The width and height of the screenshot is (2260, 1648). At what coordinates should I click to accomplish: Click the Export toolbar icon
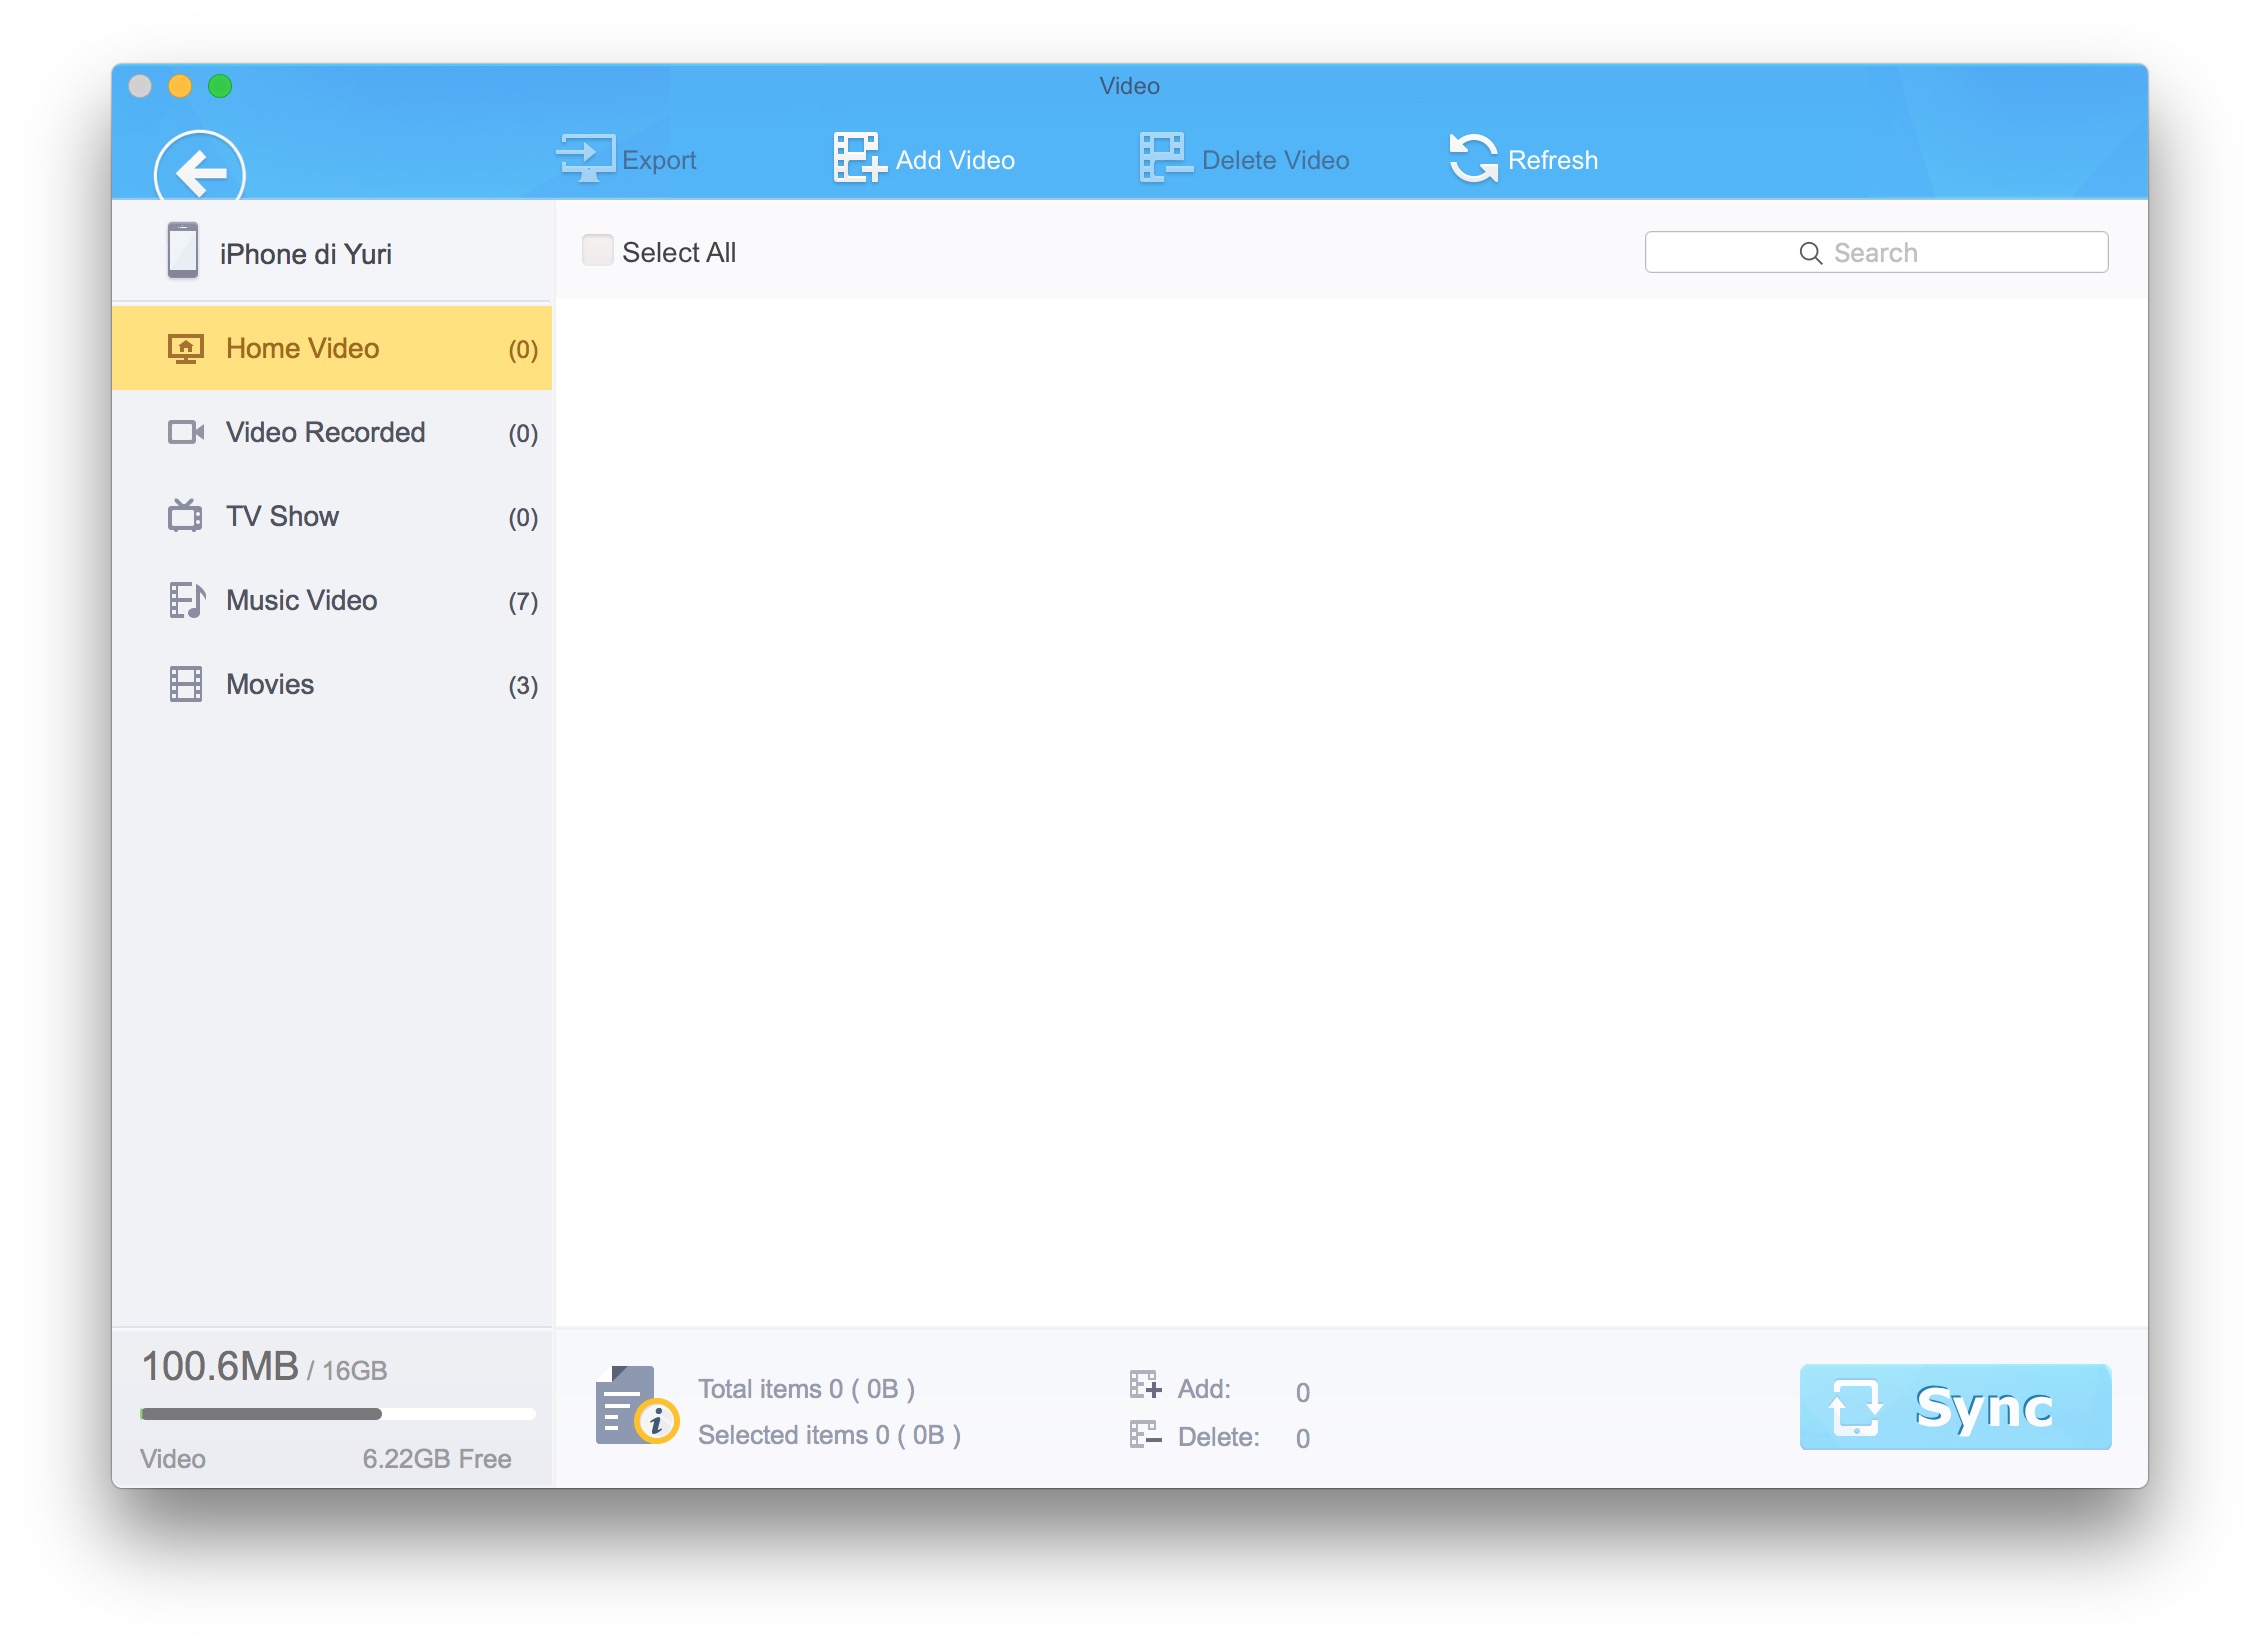click(x=586, y=158)
